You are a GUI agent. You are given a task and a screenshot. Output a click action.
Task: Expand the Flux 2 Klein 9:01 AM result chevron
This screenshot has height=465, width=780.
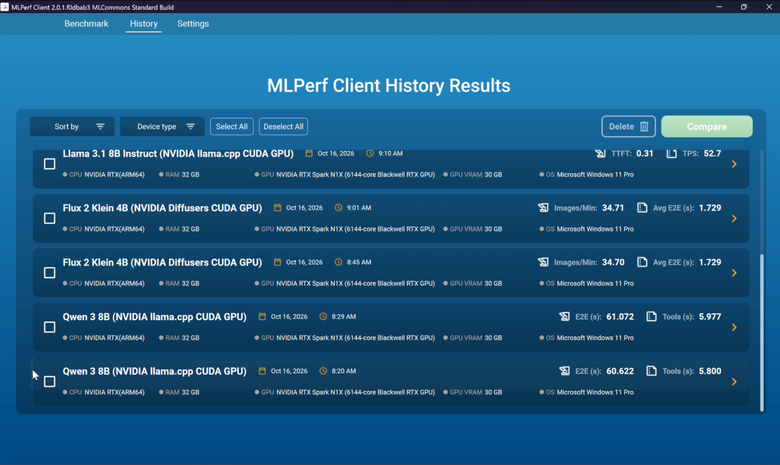pos(734,218)
